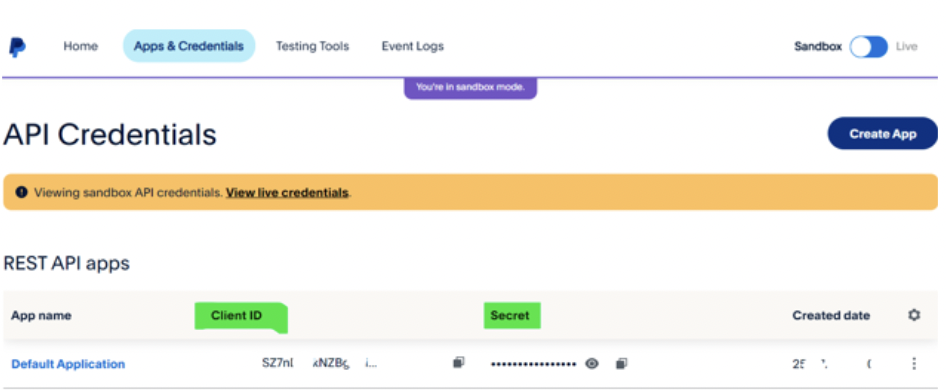Follow the View live credentials link
This screenshot has width=946, height=390.
pyautogui.click(x=287, y=193)
